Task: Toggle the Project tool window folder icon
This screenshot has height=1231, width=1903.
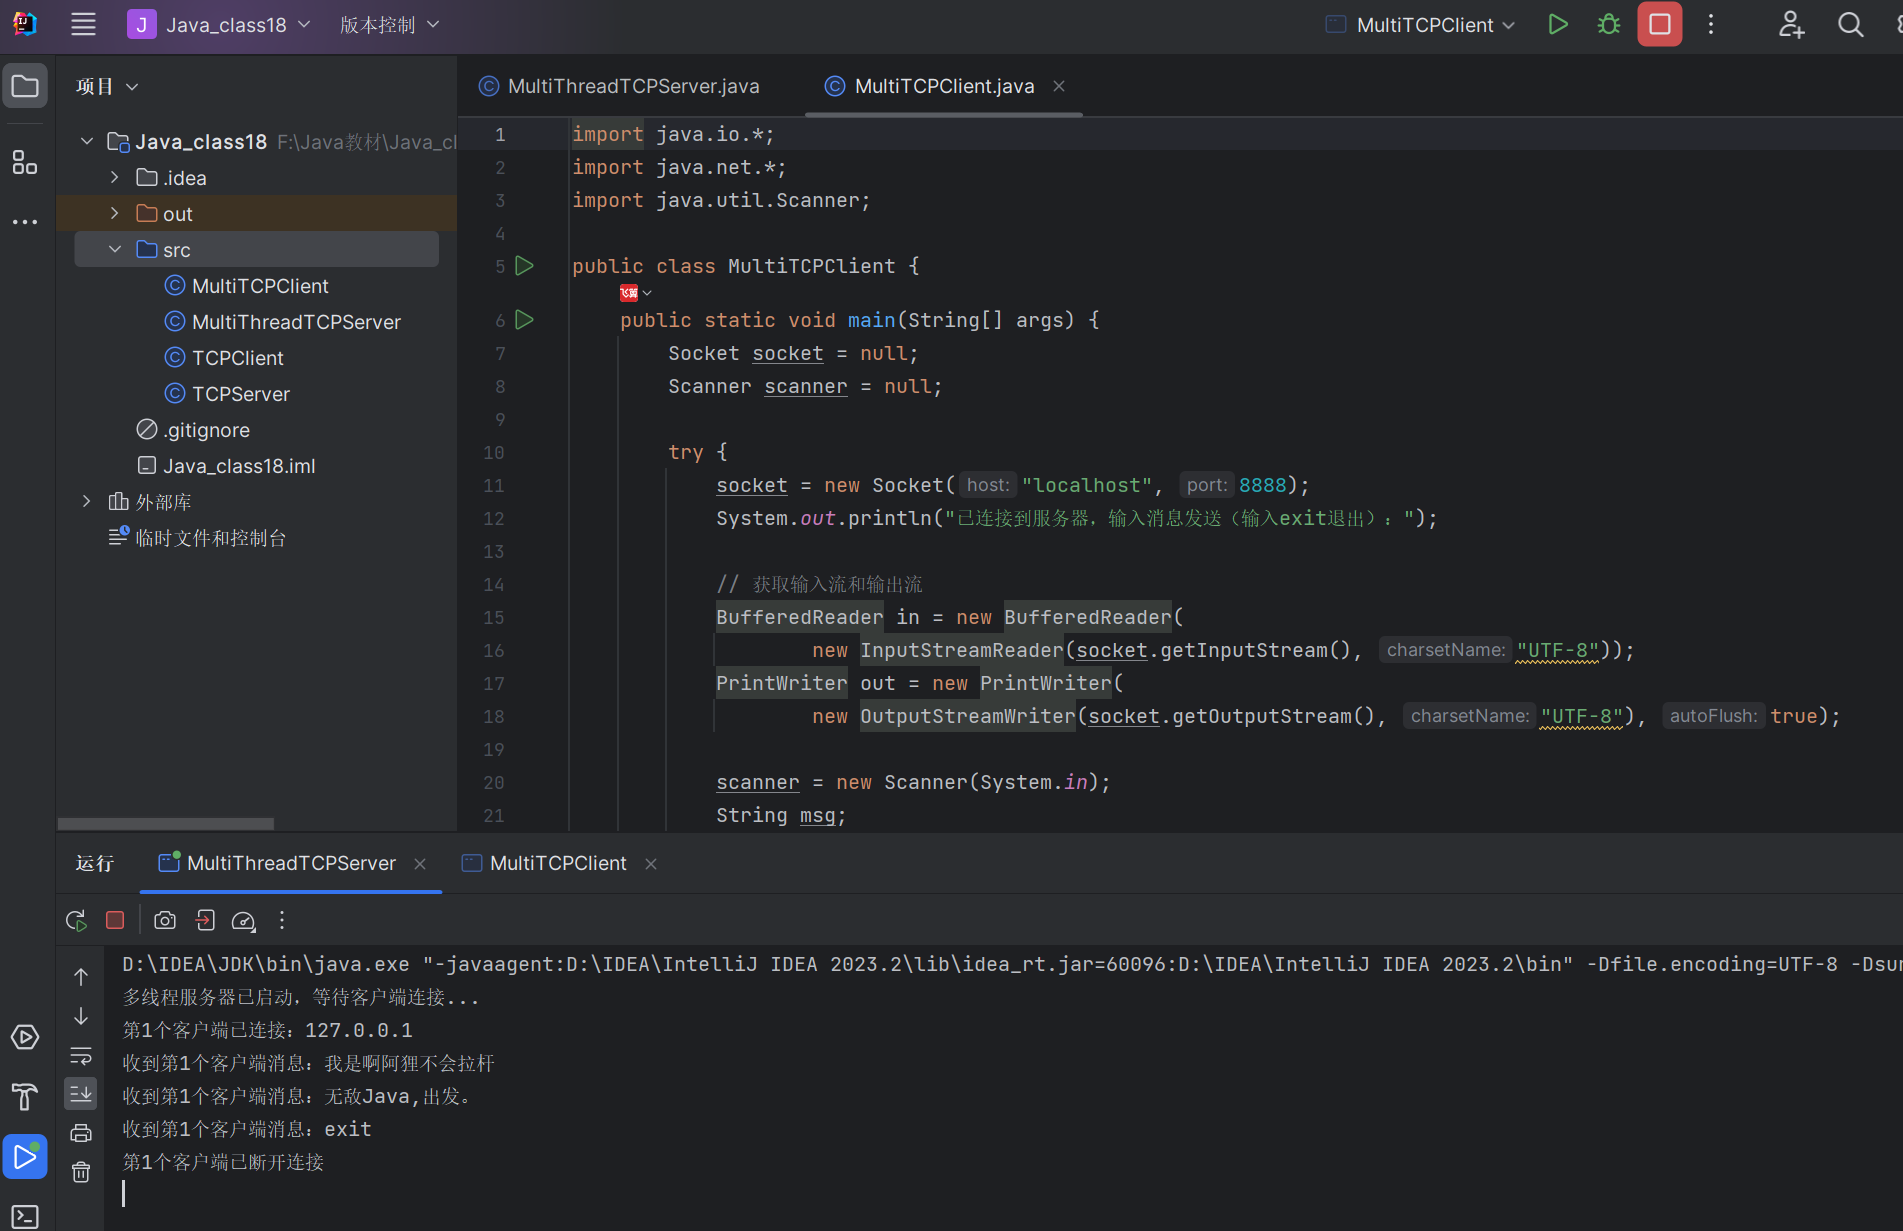Action: coord(25,87)
